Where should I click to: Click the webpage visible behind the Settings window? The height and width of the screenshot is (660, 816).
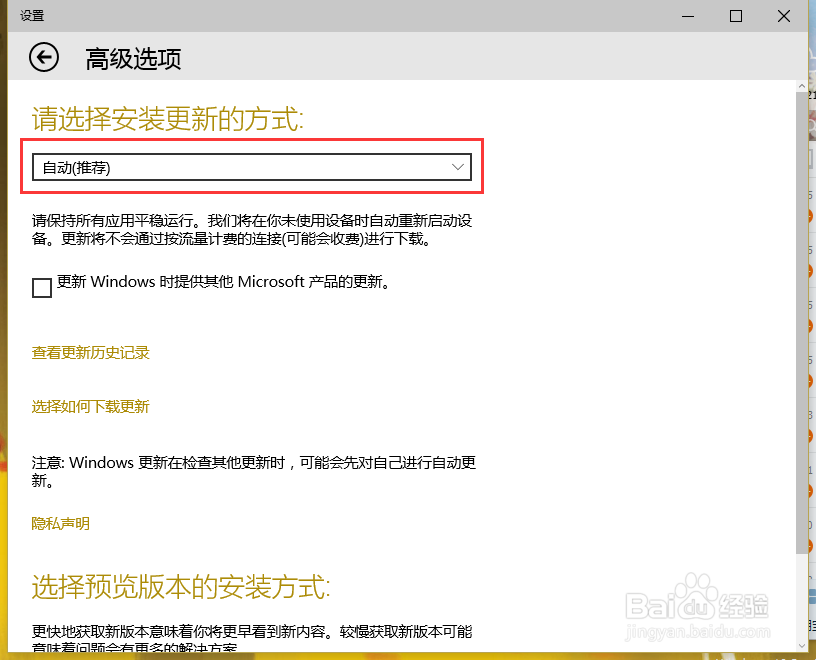tap(812, 300)
